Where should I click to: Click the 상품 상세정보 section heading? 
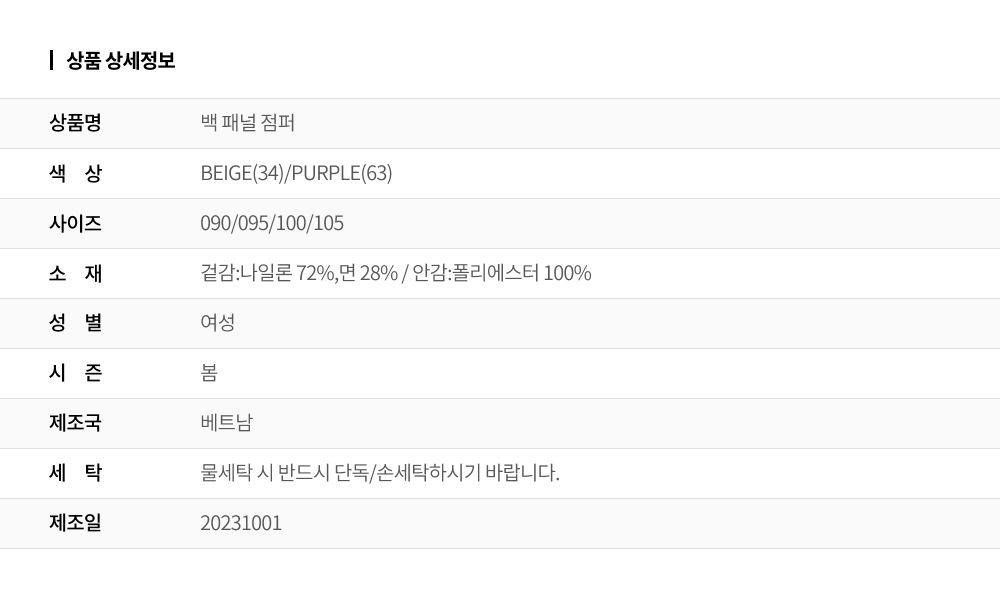click(121, 61)
